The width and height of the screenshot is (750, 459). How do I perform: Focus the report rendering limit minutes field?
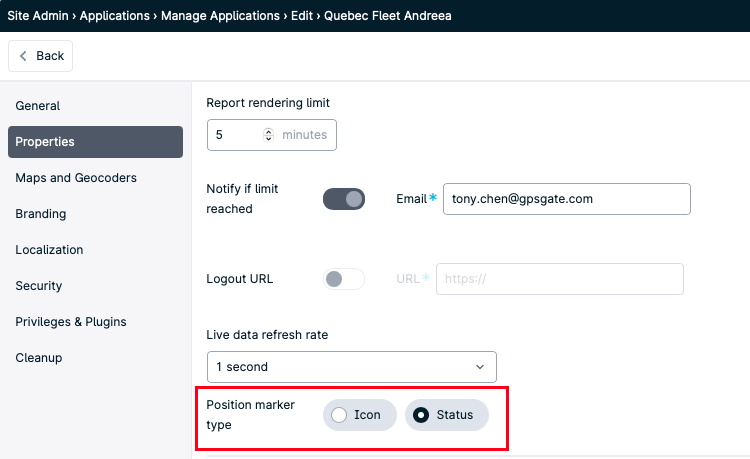272,135
